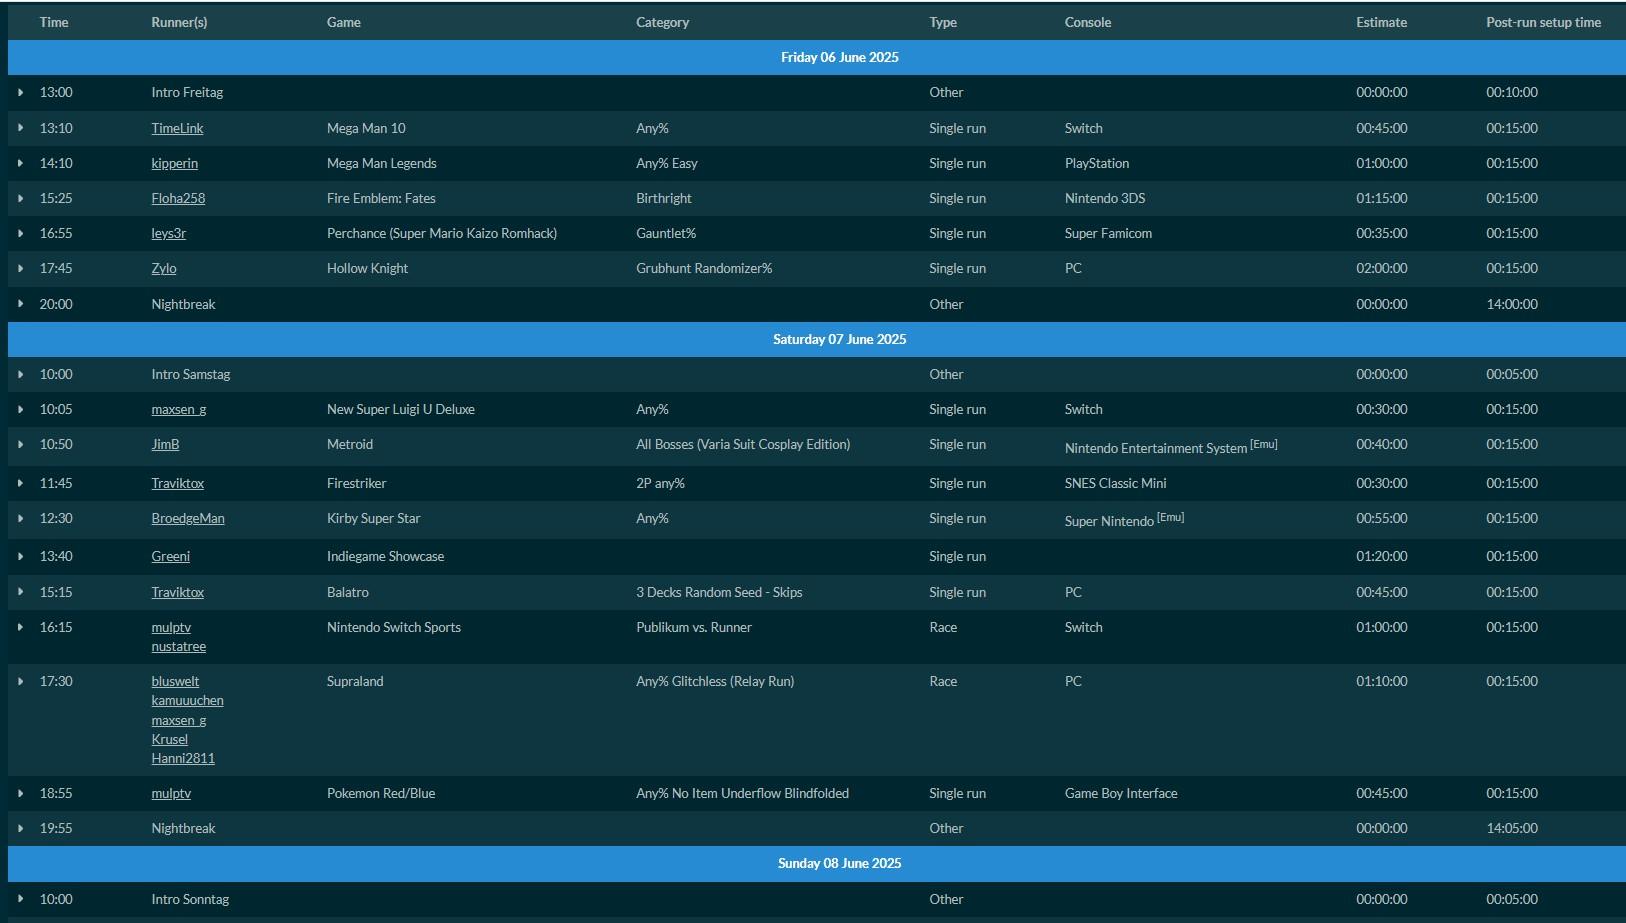Expand the 15:15 Balatro row
1626x923 pixels.
point(20,592)
